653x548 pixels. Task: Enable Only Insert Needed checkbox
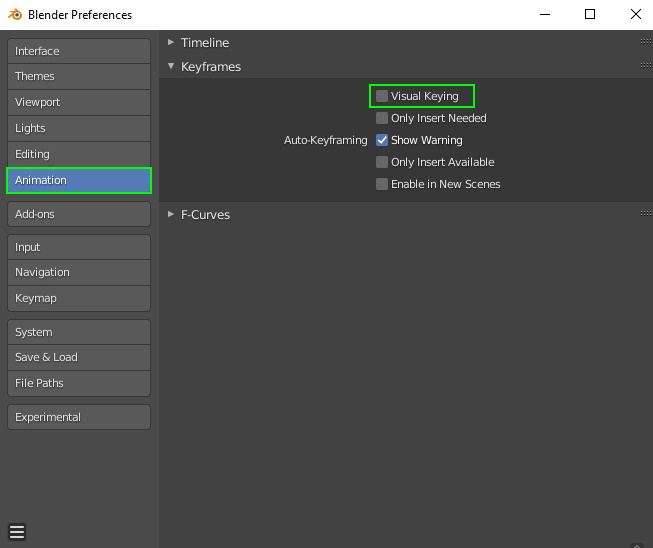pos(382,118)
